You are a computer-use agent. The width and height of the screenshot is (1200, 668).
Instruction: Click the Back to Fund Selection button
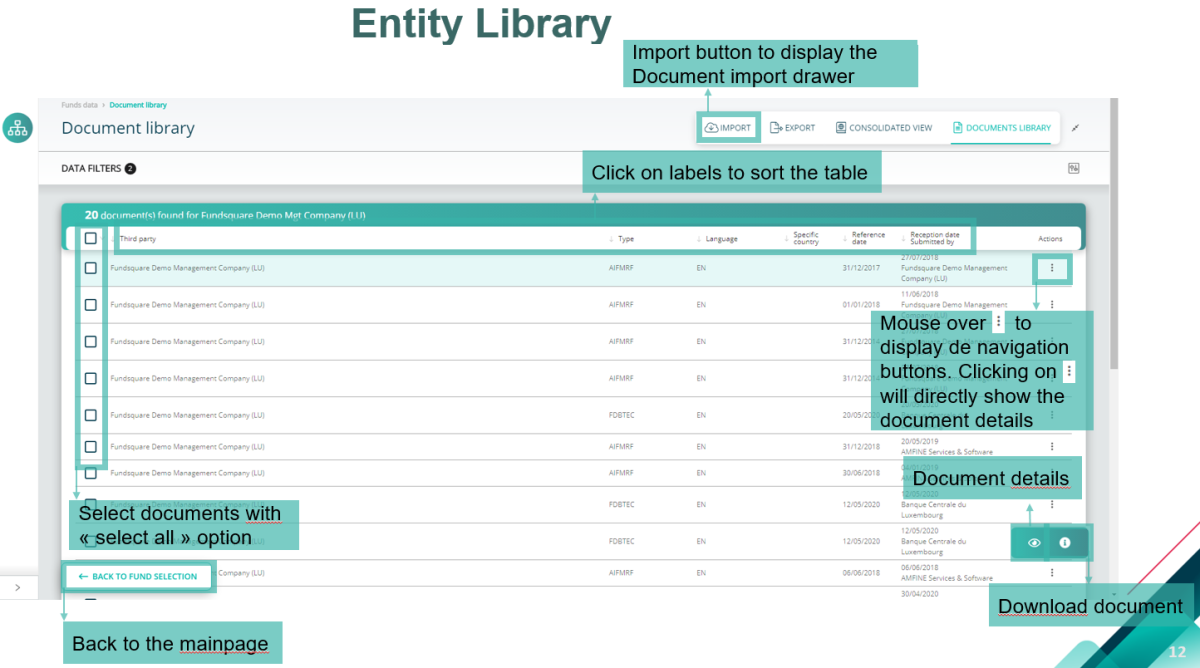pos(138,576)
